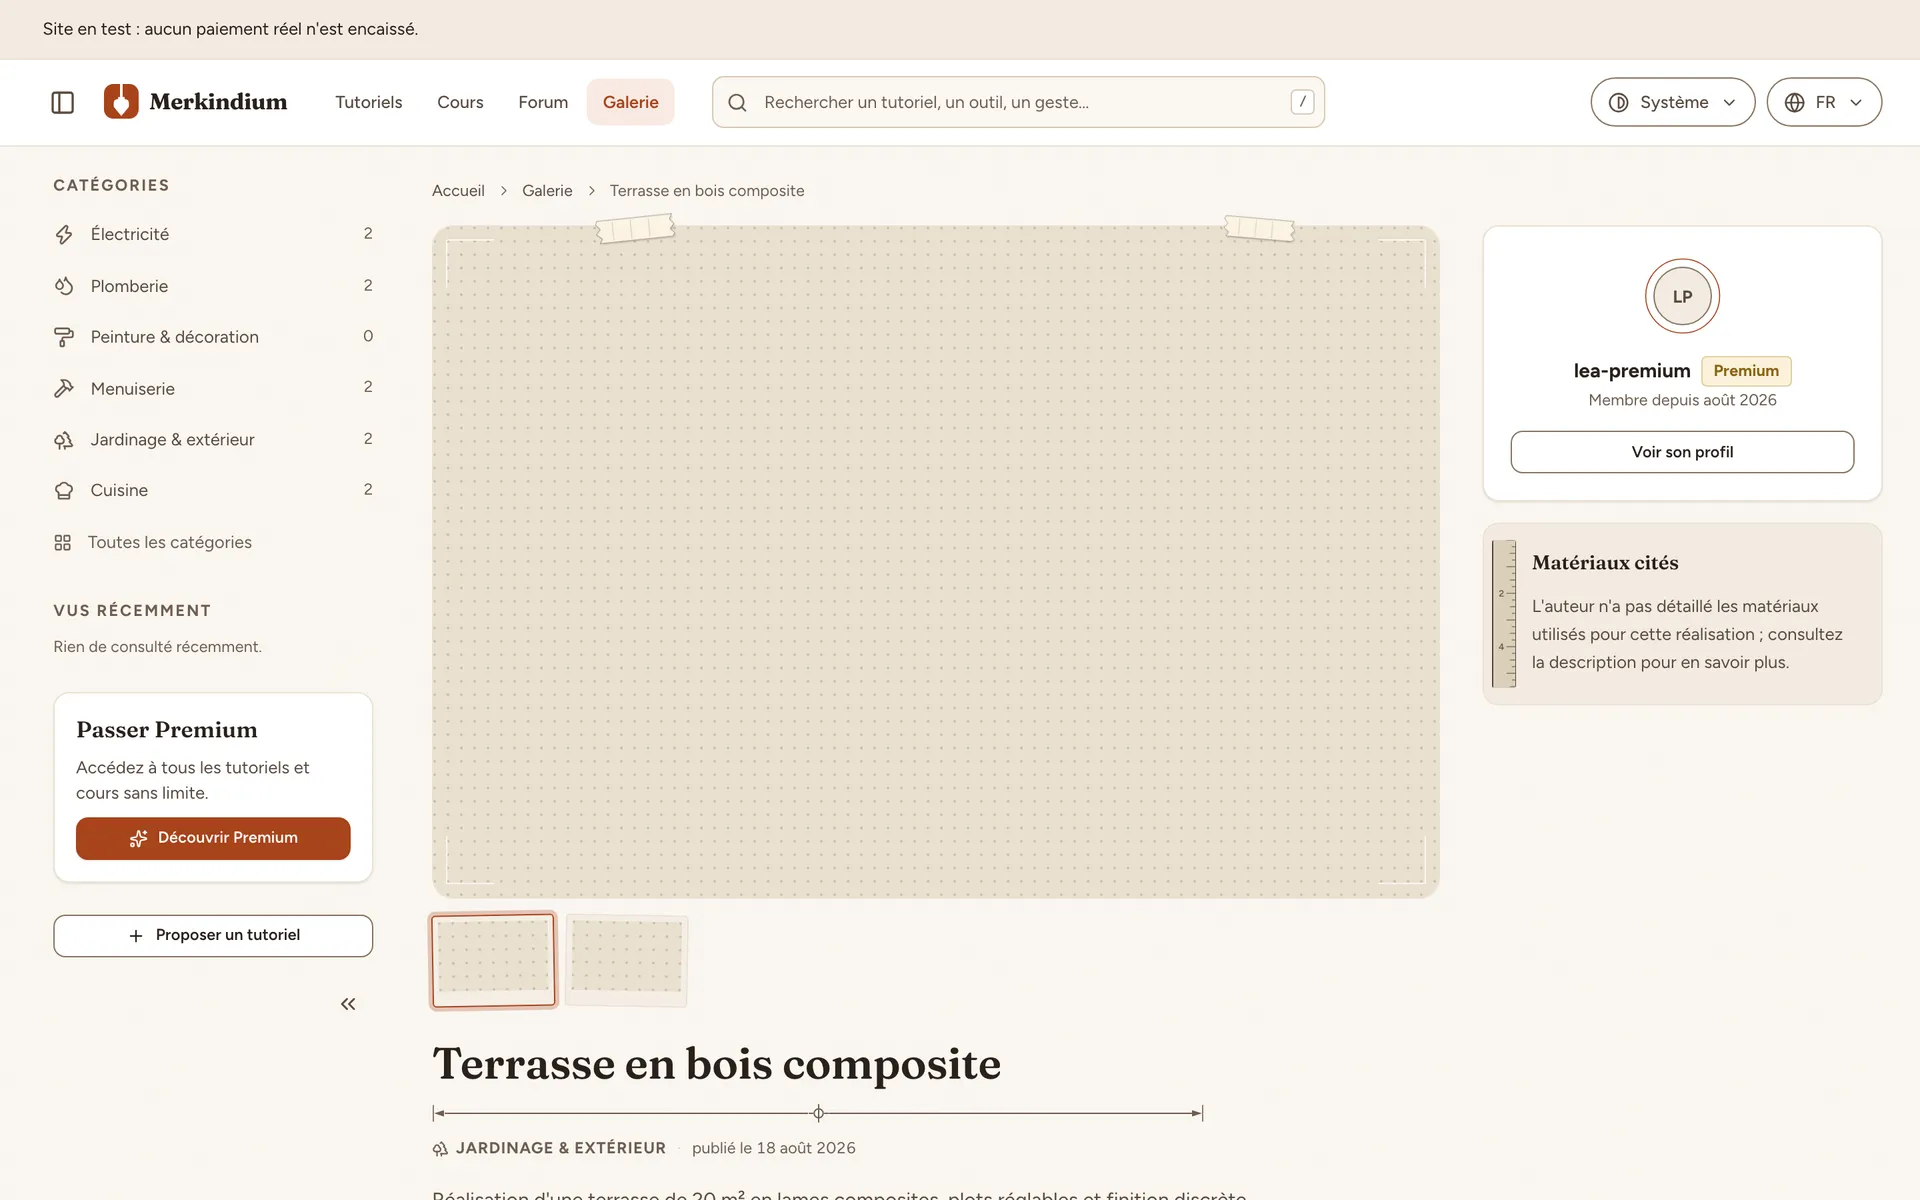1920x1200 pixels.
Task: Click Proposer un tutoriel button
Action: tap(213, 935)
